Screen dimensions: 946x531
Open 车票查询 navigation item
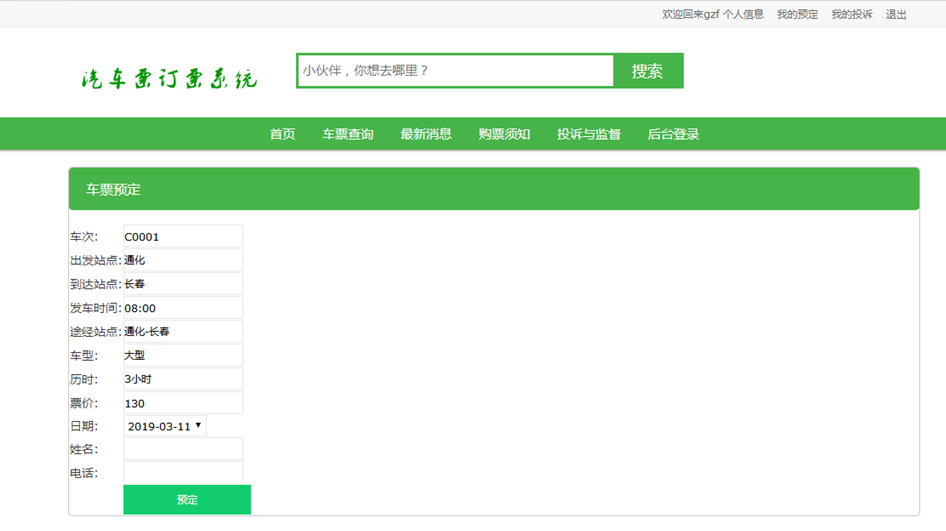348,134
